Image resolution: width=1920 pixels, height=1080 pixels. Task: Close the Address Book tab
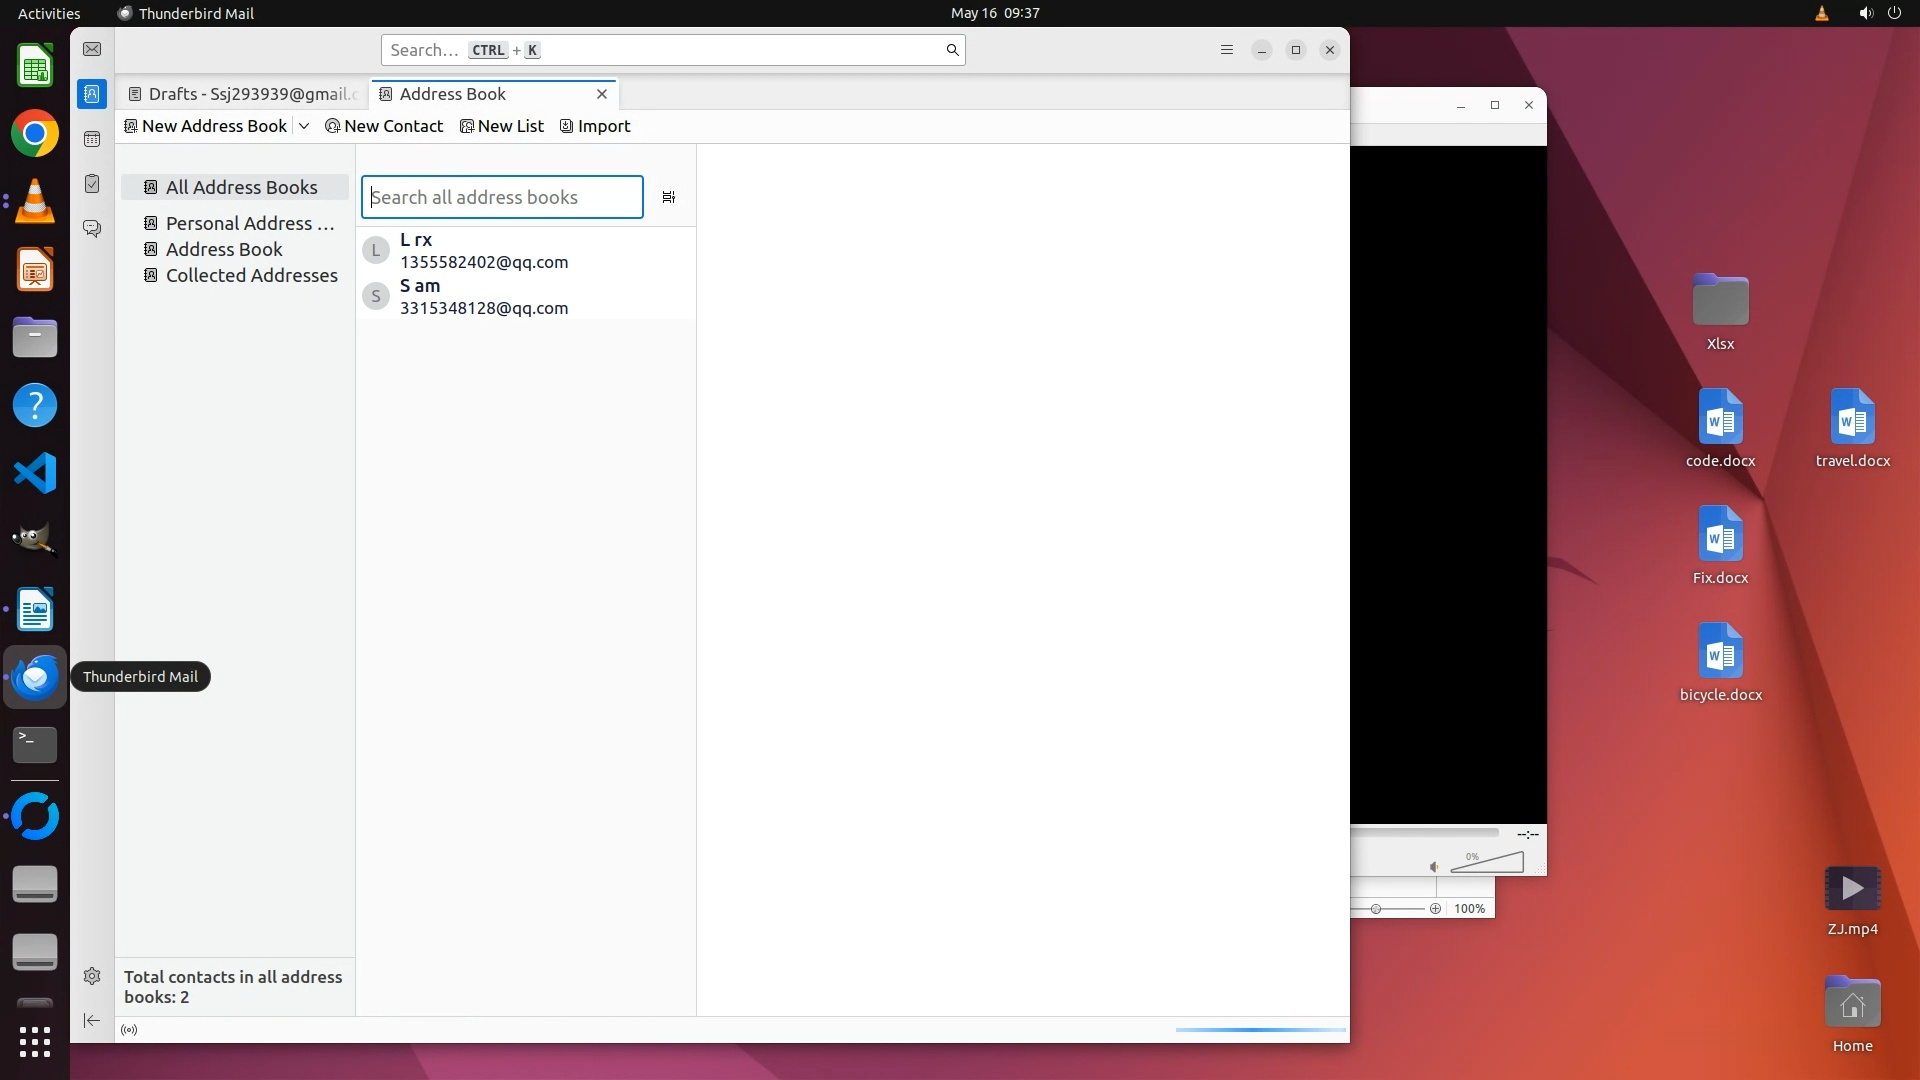[602, 94]
